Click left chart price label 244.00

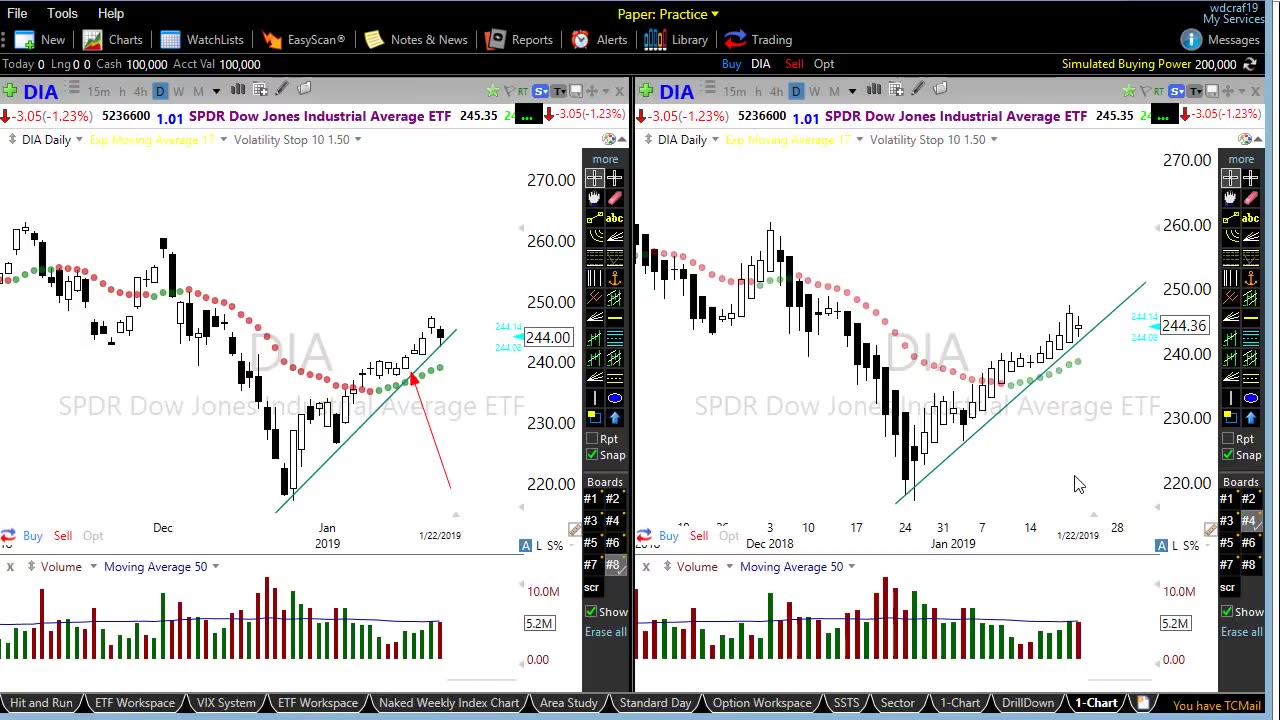548,338
